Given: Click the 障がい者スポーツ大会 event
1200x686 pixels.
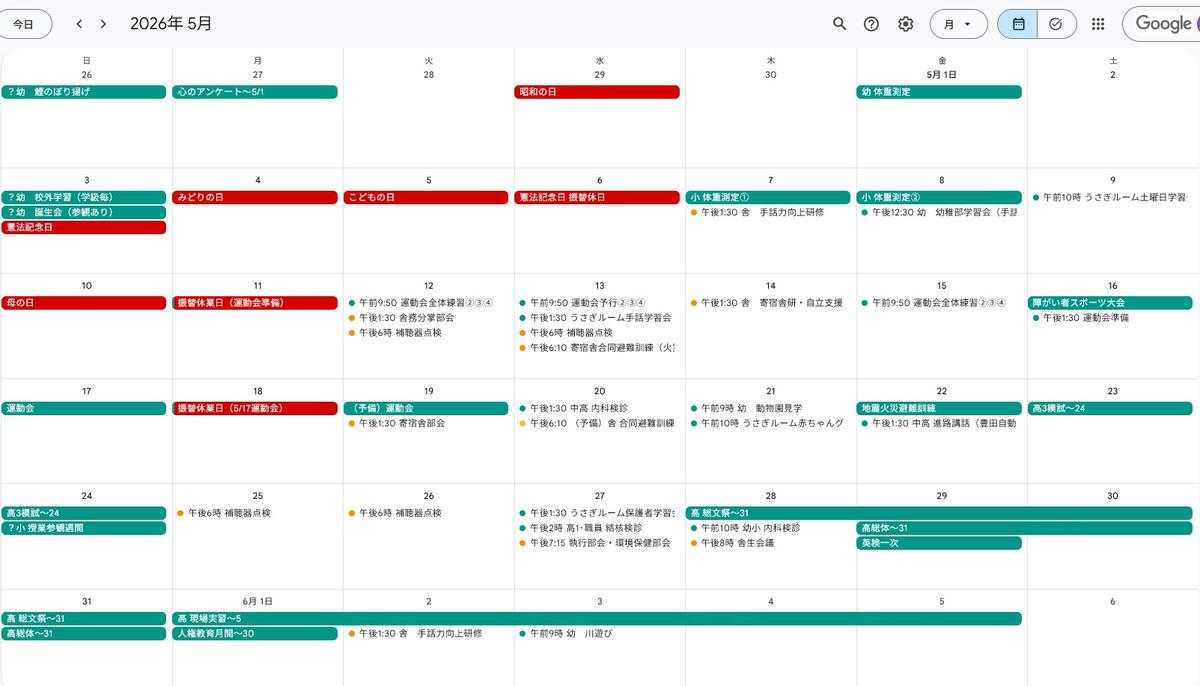Looking at the screenshot, I should pos(1110,303).
